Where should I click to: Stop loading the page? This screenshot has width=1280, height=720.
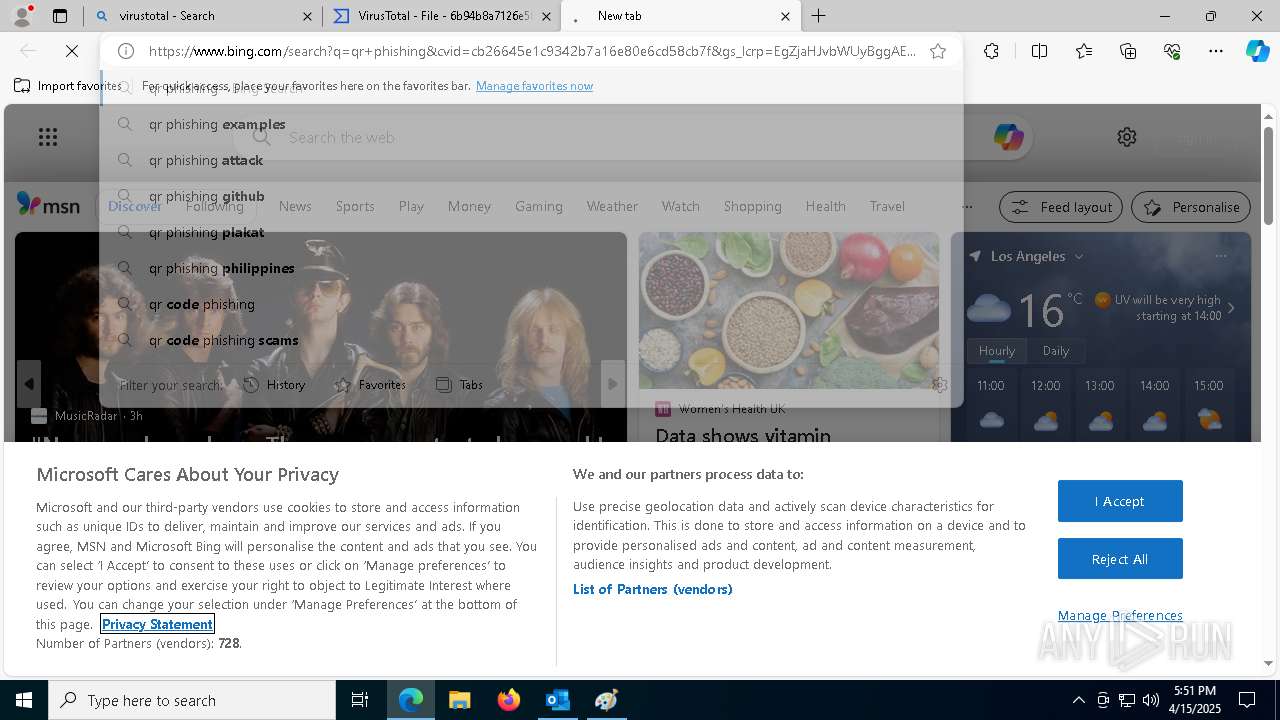(72, 51)
